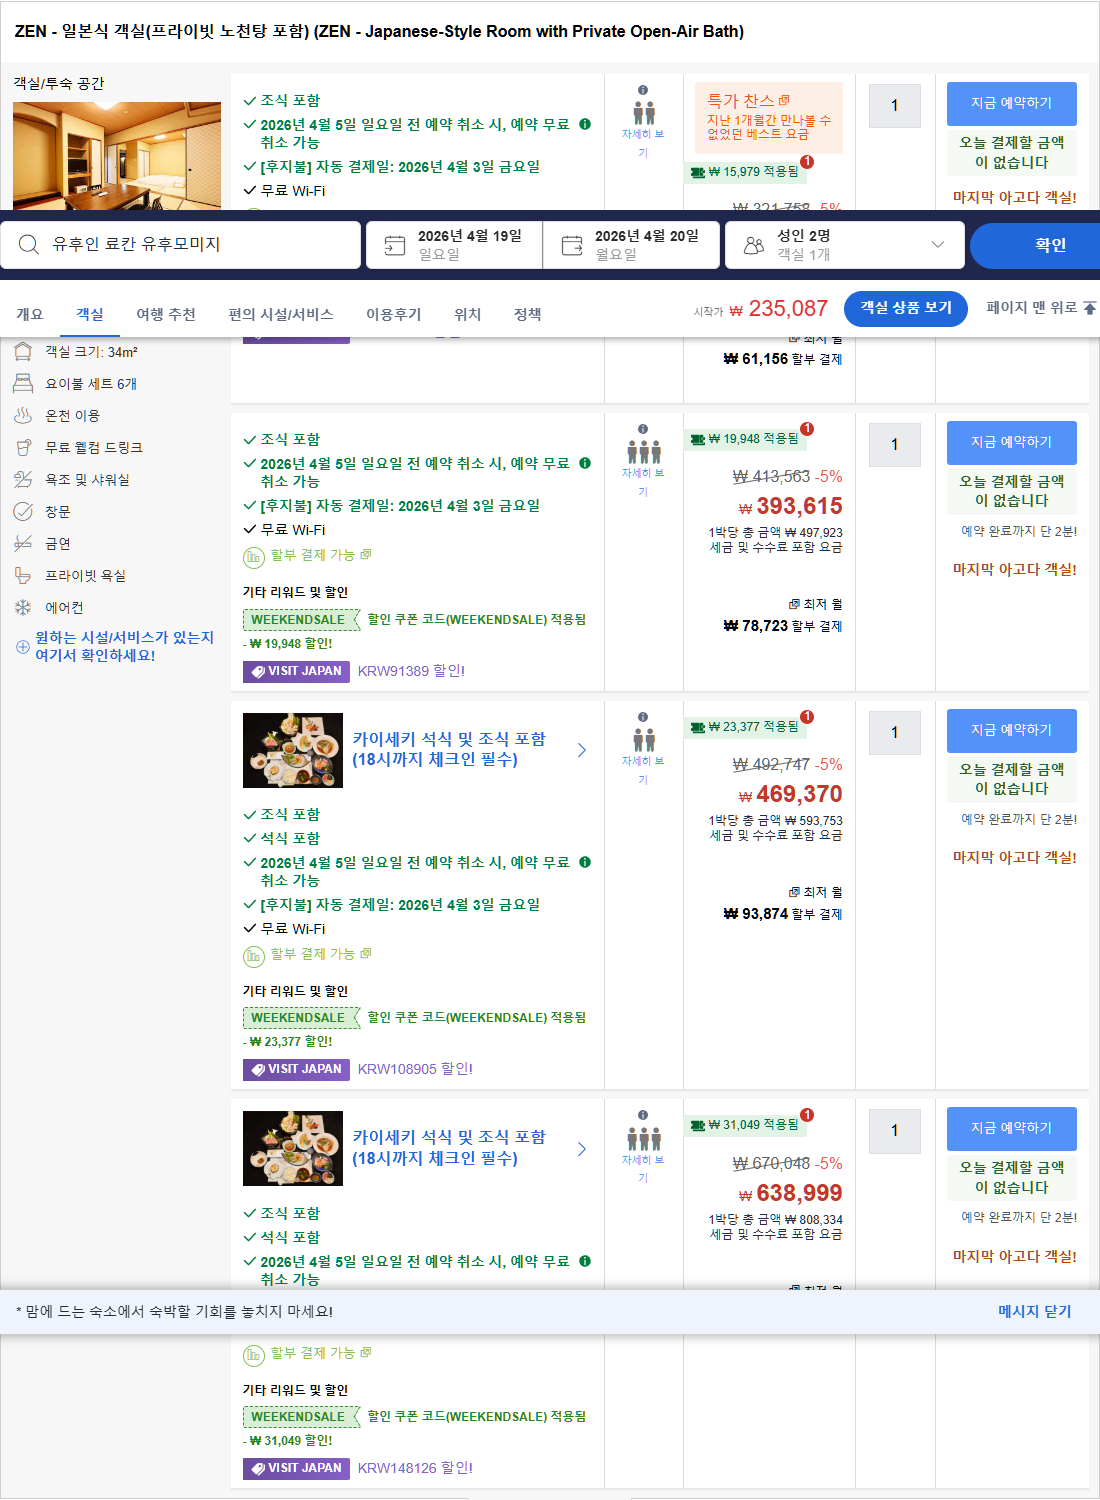Expand the 카이세키 석식 및 조식 포함 plan details
The image size is (1100, 1500).
pos(581,749)
